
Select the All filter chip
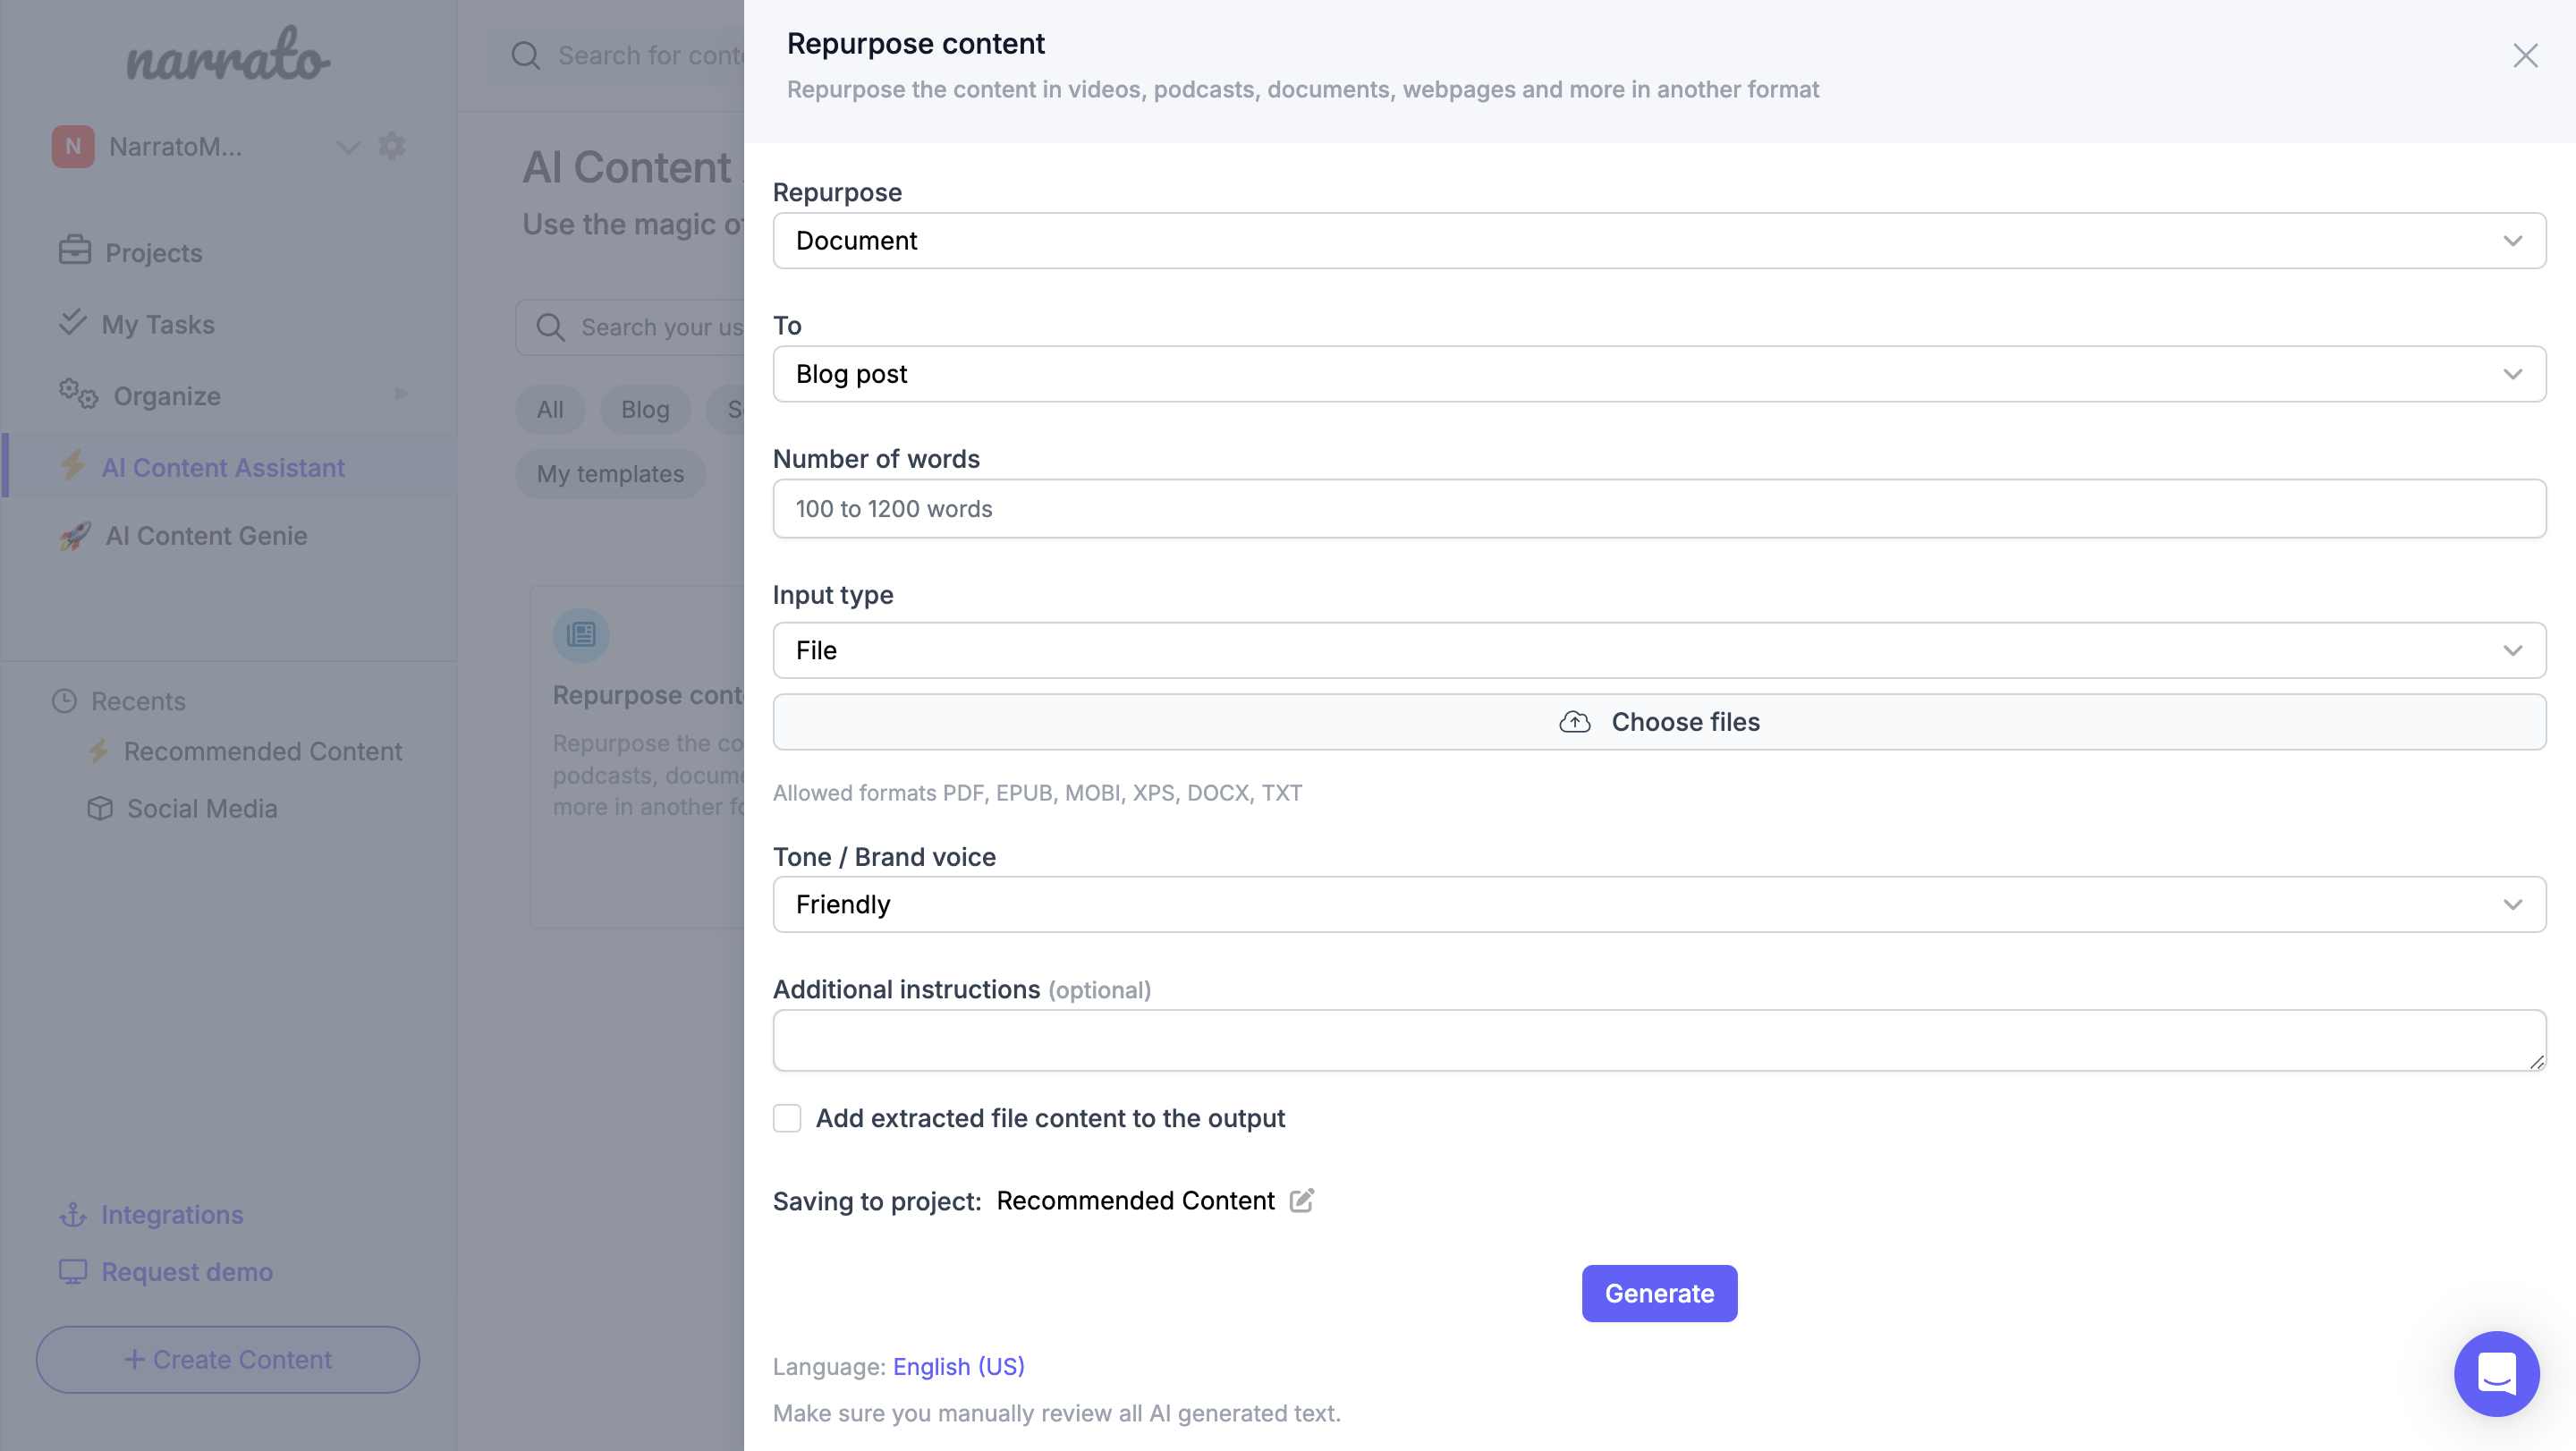[x=550, y=409]
